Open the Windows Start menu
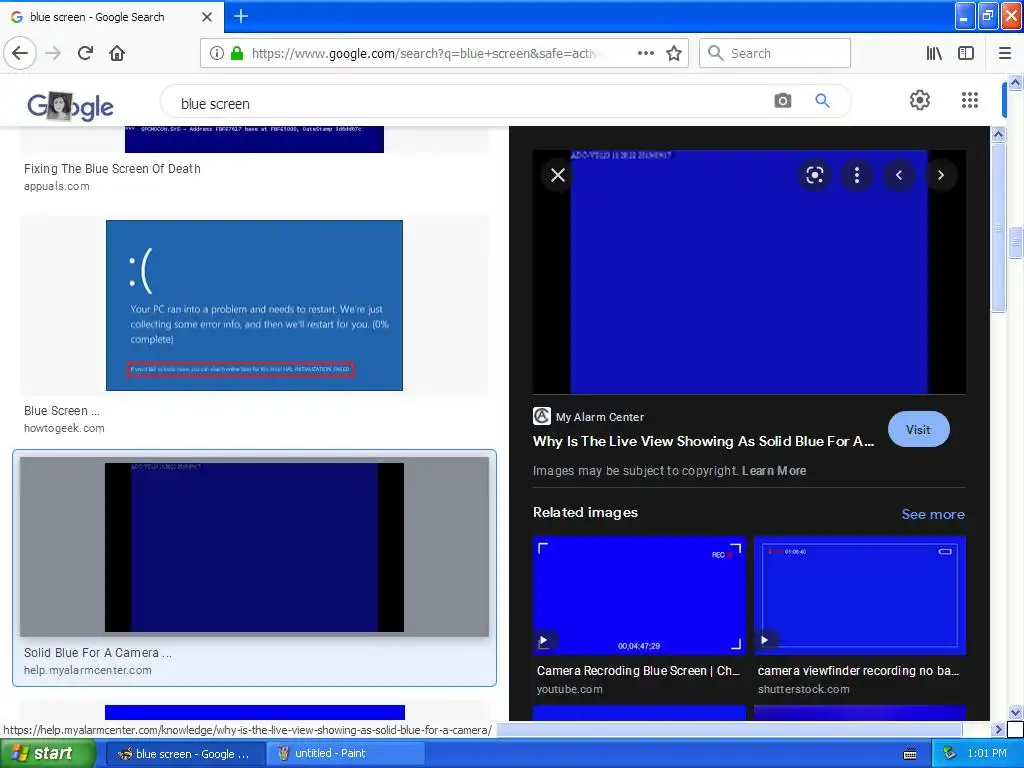Viewport: 1024px width, 768px height. (x=47, y=753)
